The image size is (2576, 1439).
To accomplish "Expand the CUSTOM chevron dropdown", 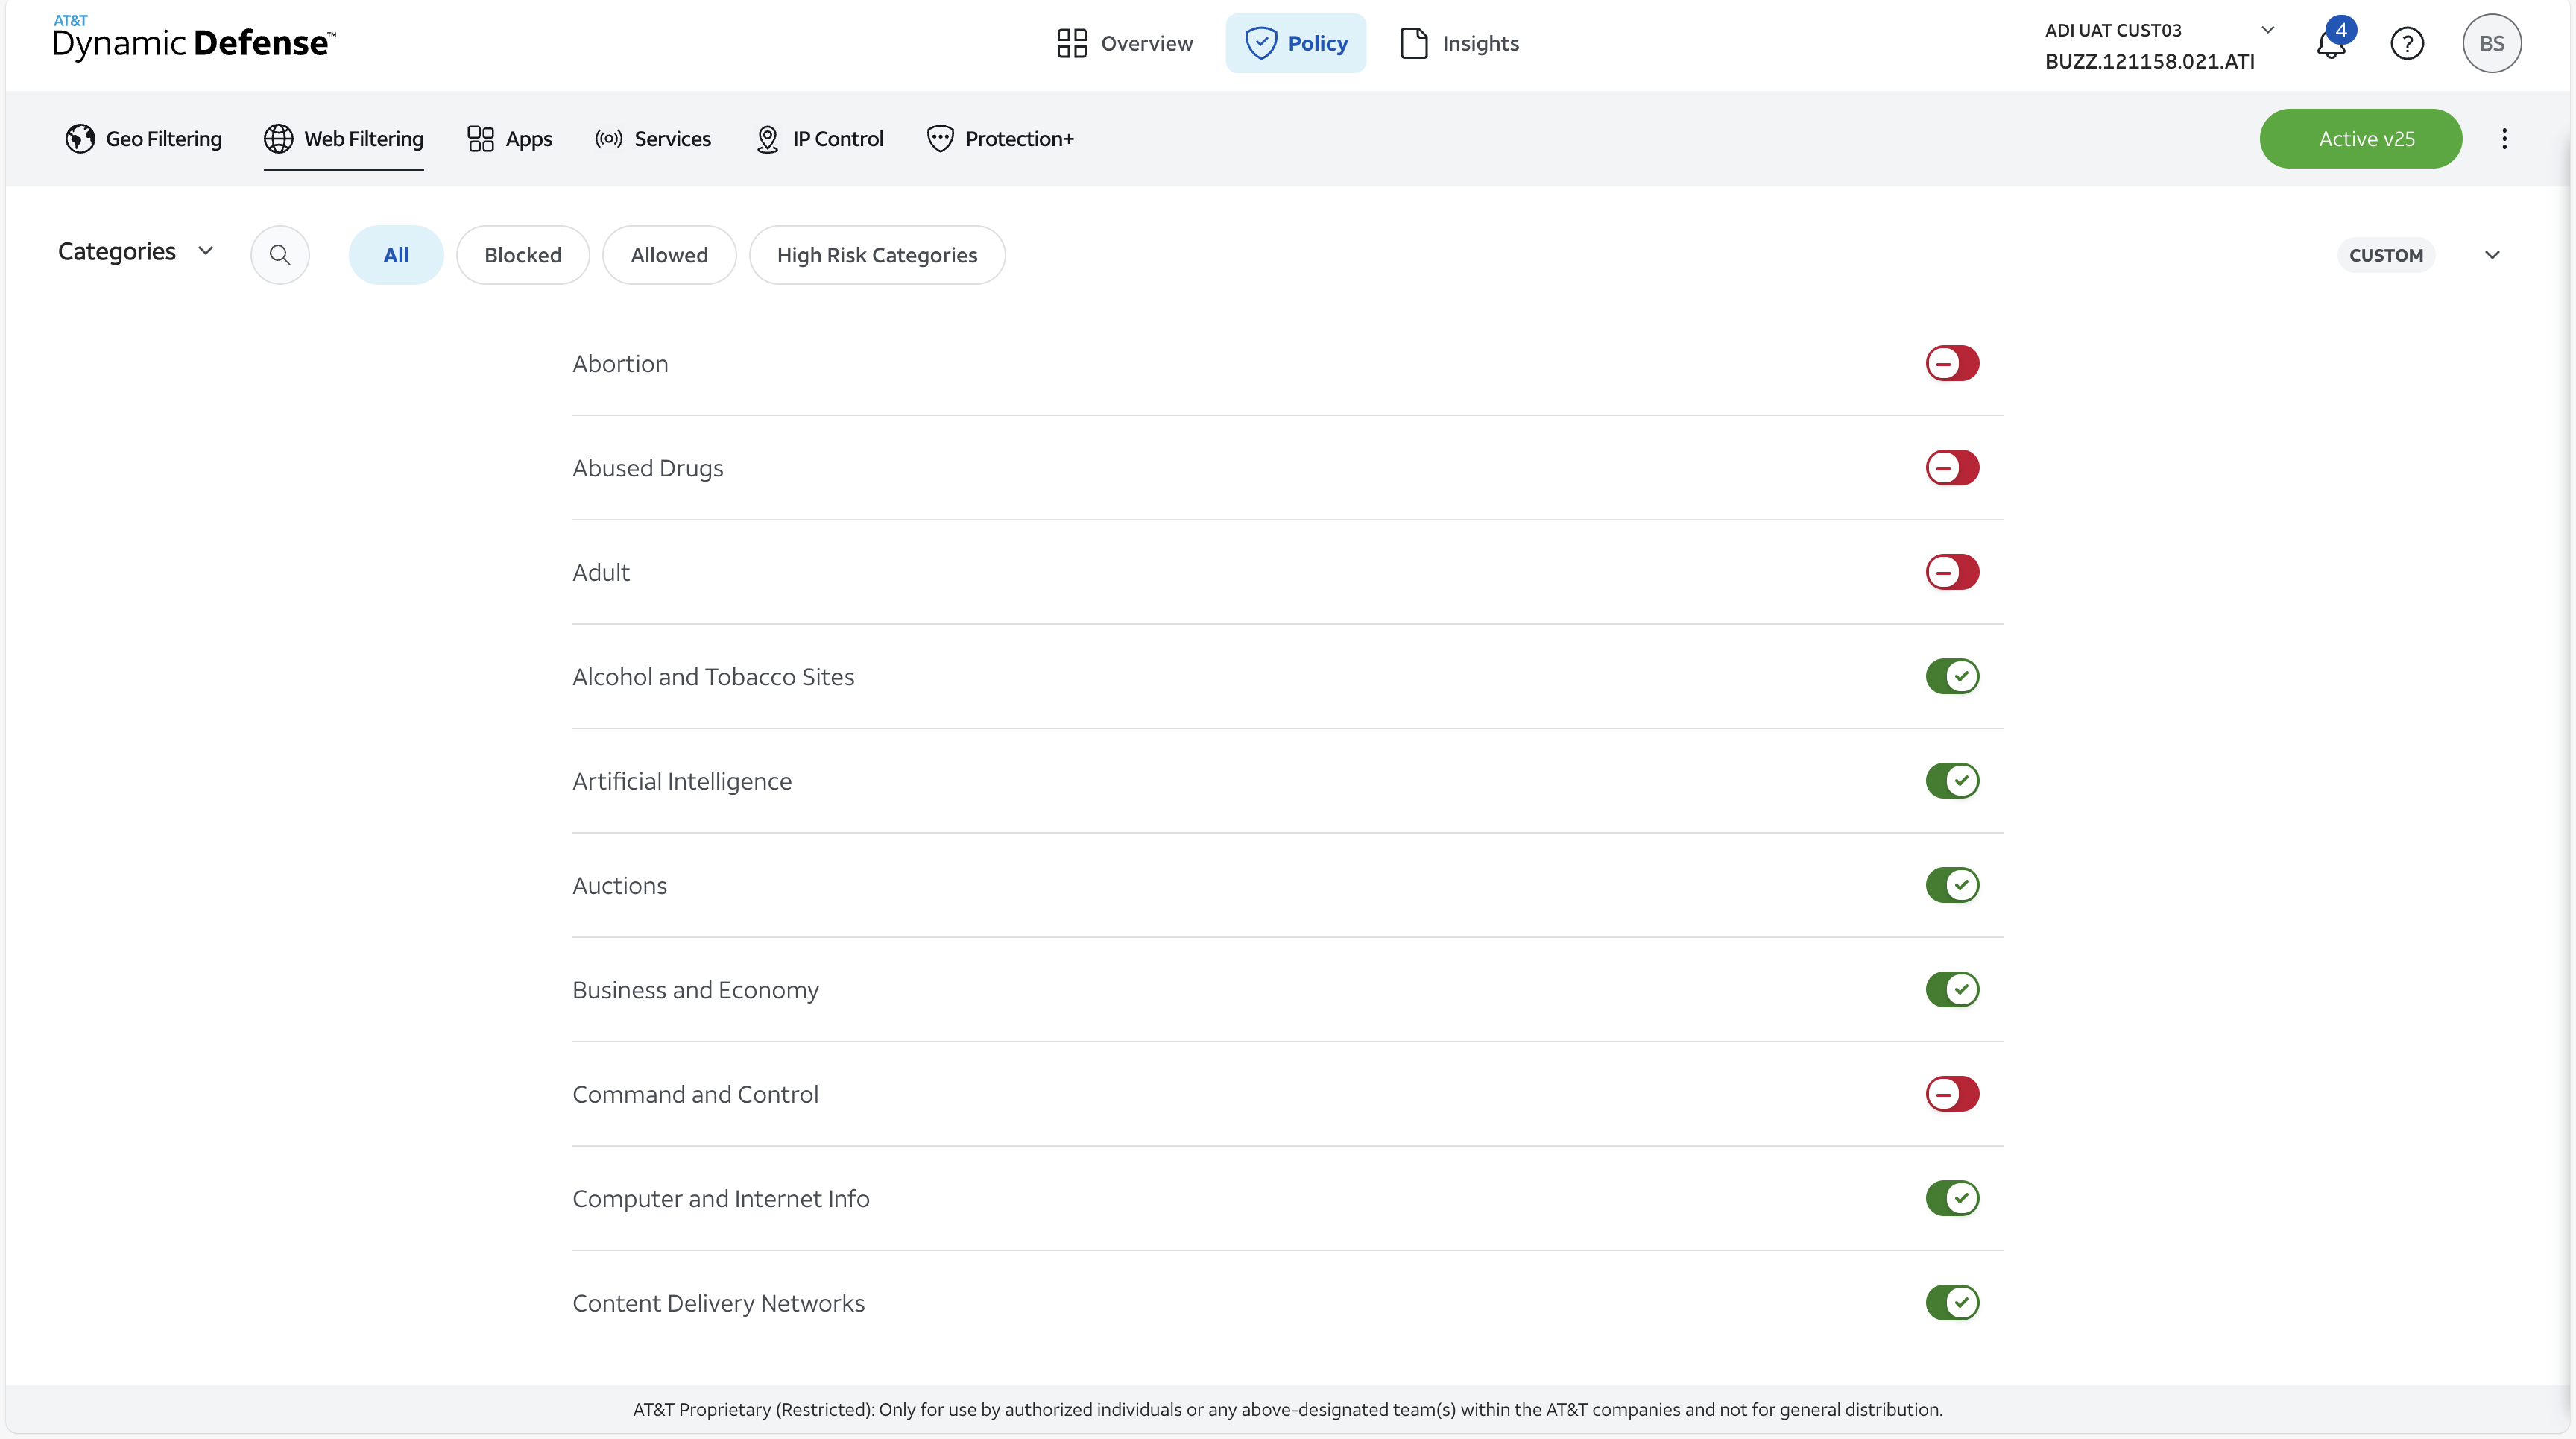I will [2491, 255].
